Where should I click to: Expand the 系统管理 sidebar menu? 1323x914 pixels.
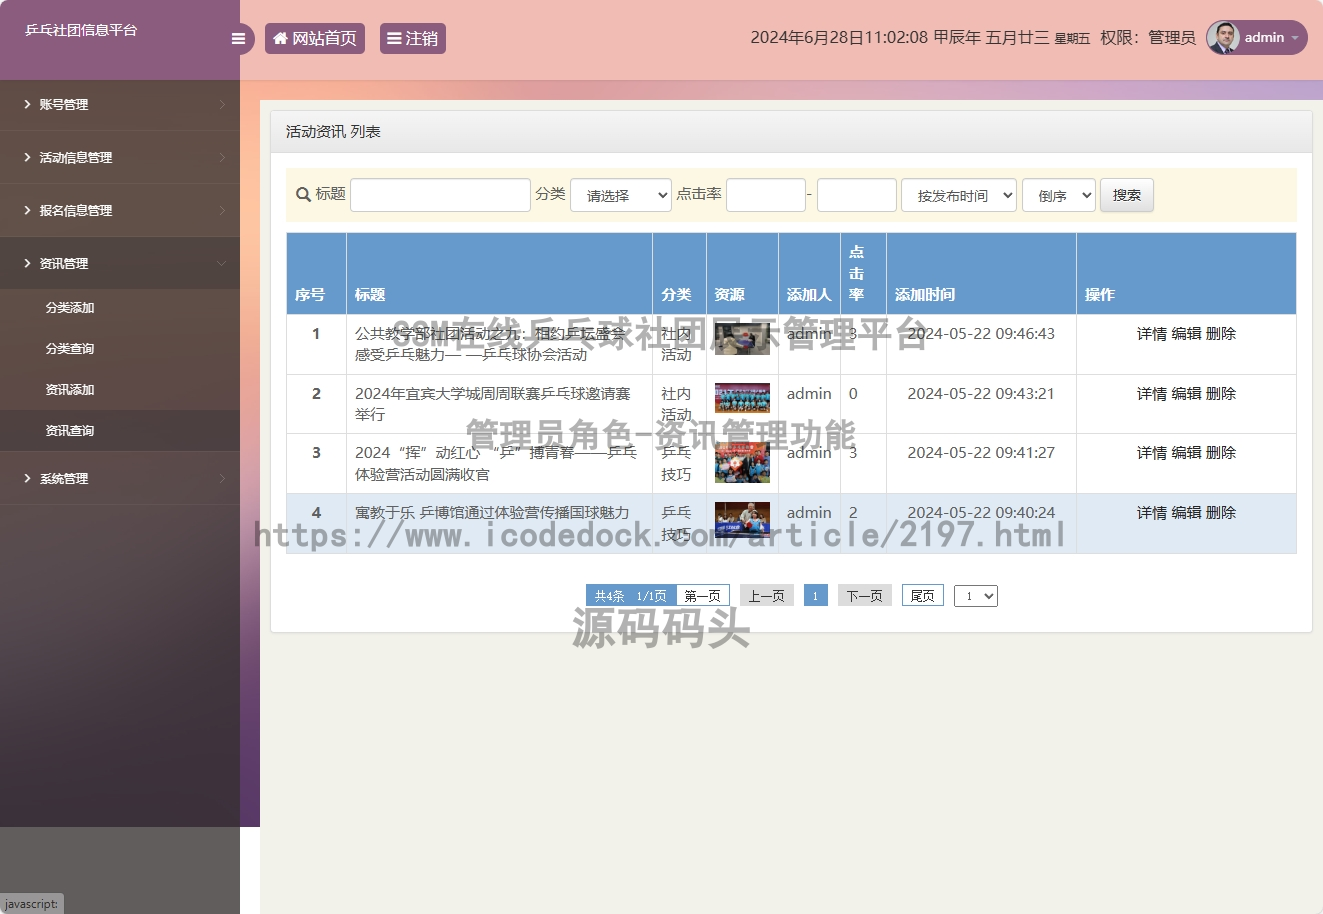(120, 478)
